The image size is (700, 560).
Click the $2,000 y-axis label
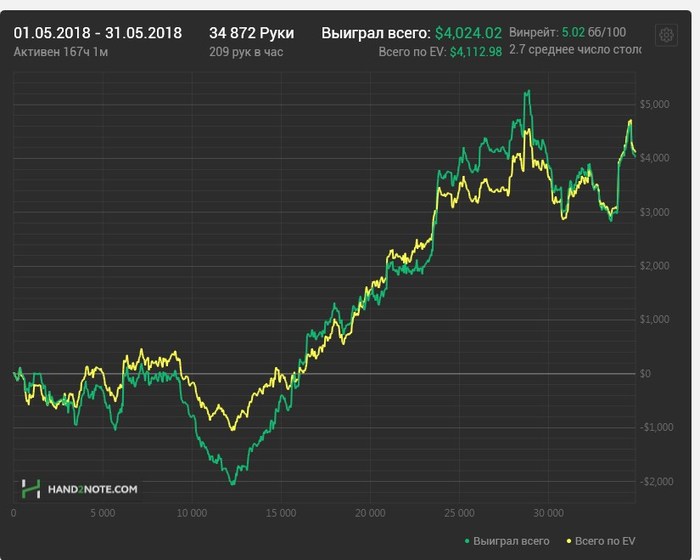(654, 266)
